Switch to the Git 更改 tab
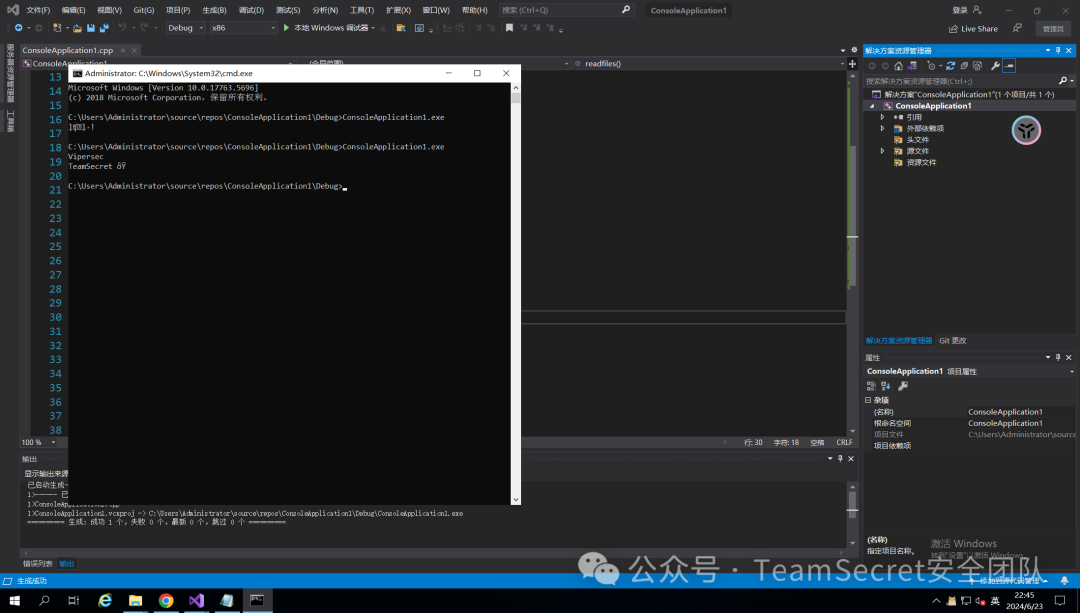The height and width of the screenshot is (613, 1080). (x=953, y=341)
